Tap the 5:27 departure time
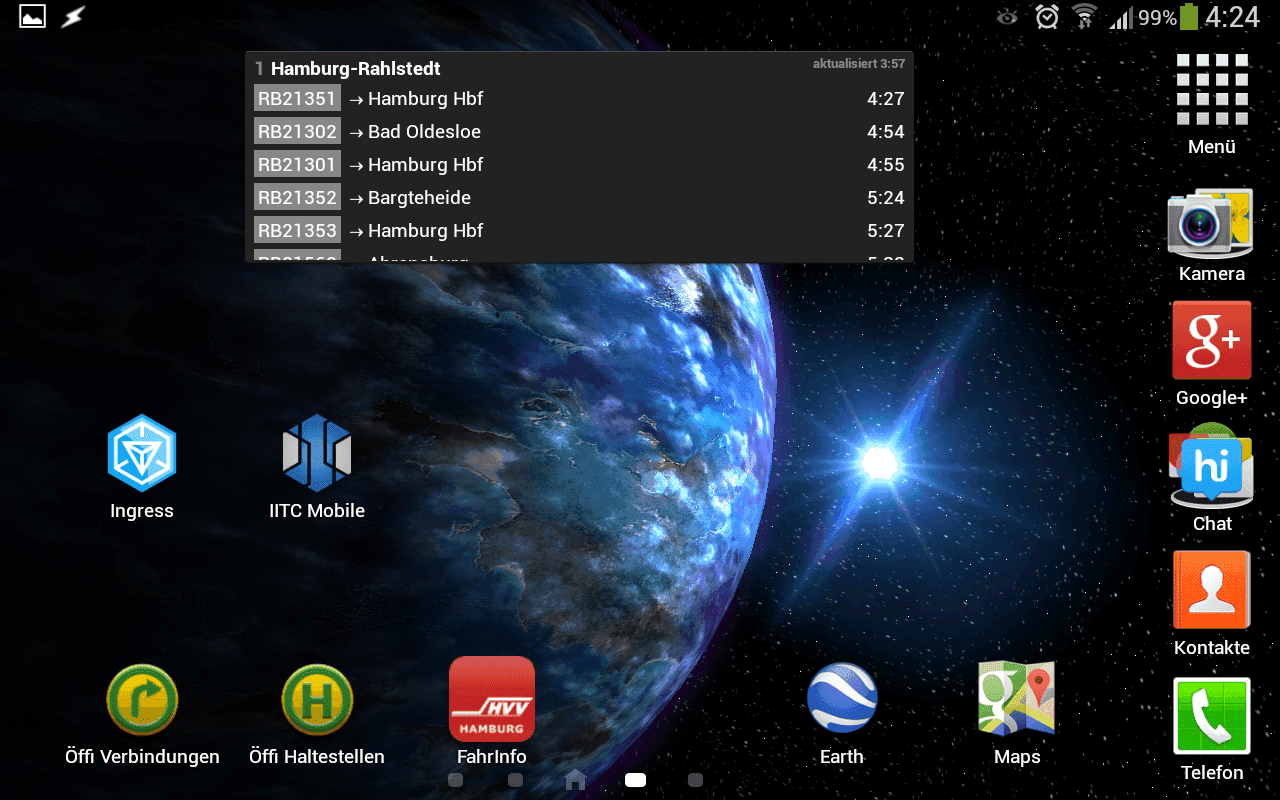1280x800 pixels. click(886, 231)
